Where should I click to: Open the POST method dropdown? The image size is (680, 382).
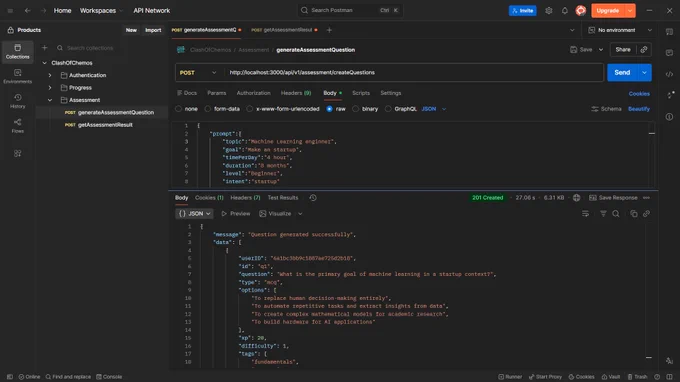pos(198,73)
